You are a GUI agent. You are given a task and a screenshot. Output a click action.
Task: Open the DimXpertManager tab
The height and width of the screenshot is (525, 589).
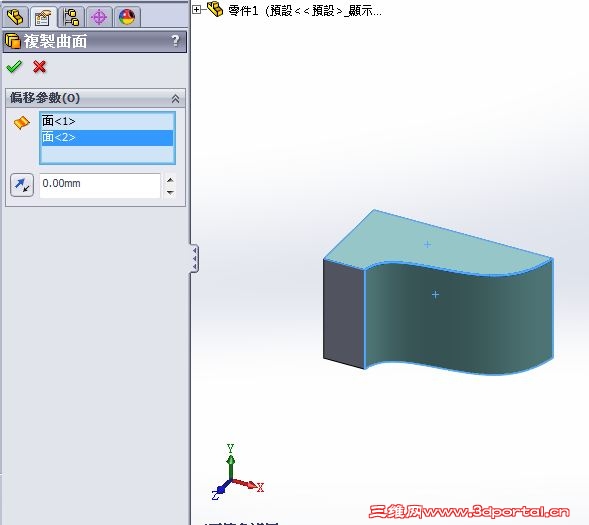(x=99, y=17)
